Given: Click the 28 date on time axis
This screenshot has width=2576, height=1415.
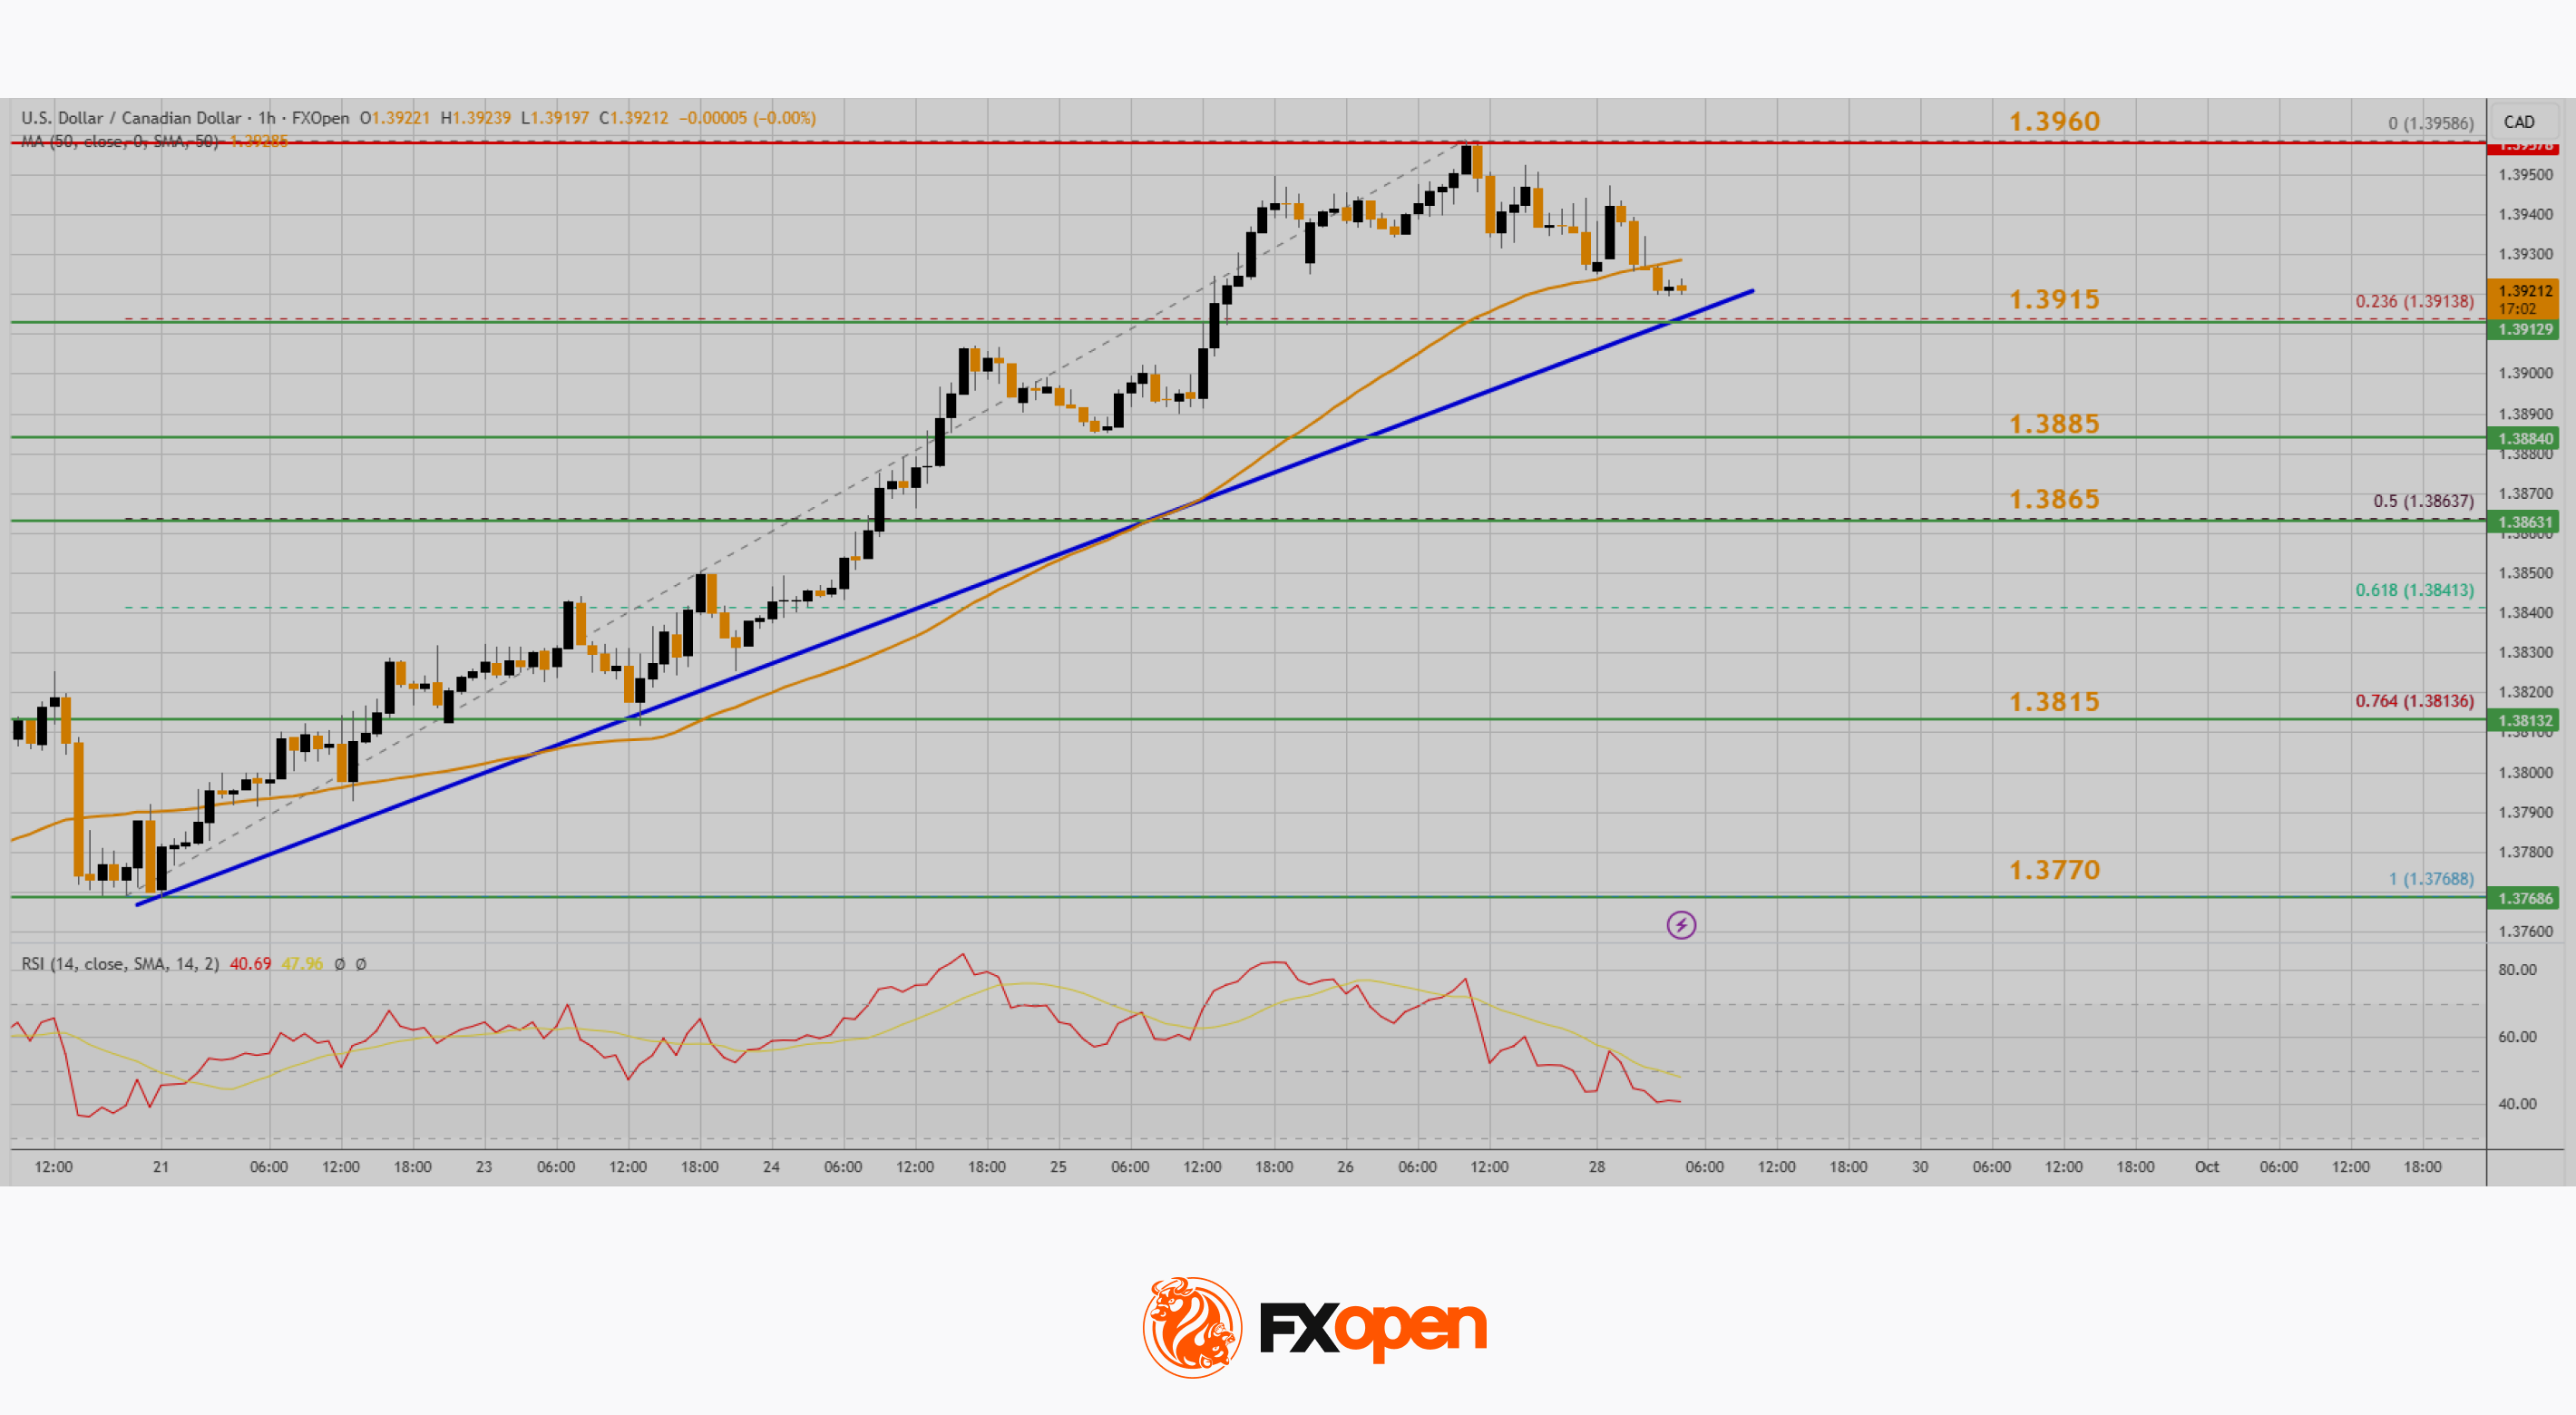Looking at the screenshot, I should point(1596,1167).
